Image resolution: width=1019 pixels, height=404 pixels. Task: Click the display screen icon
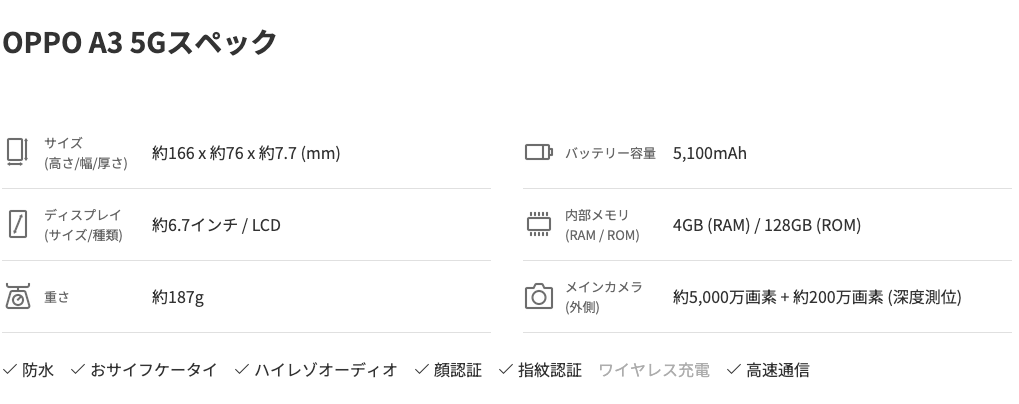point(18,225)
